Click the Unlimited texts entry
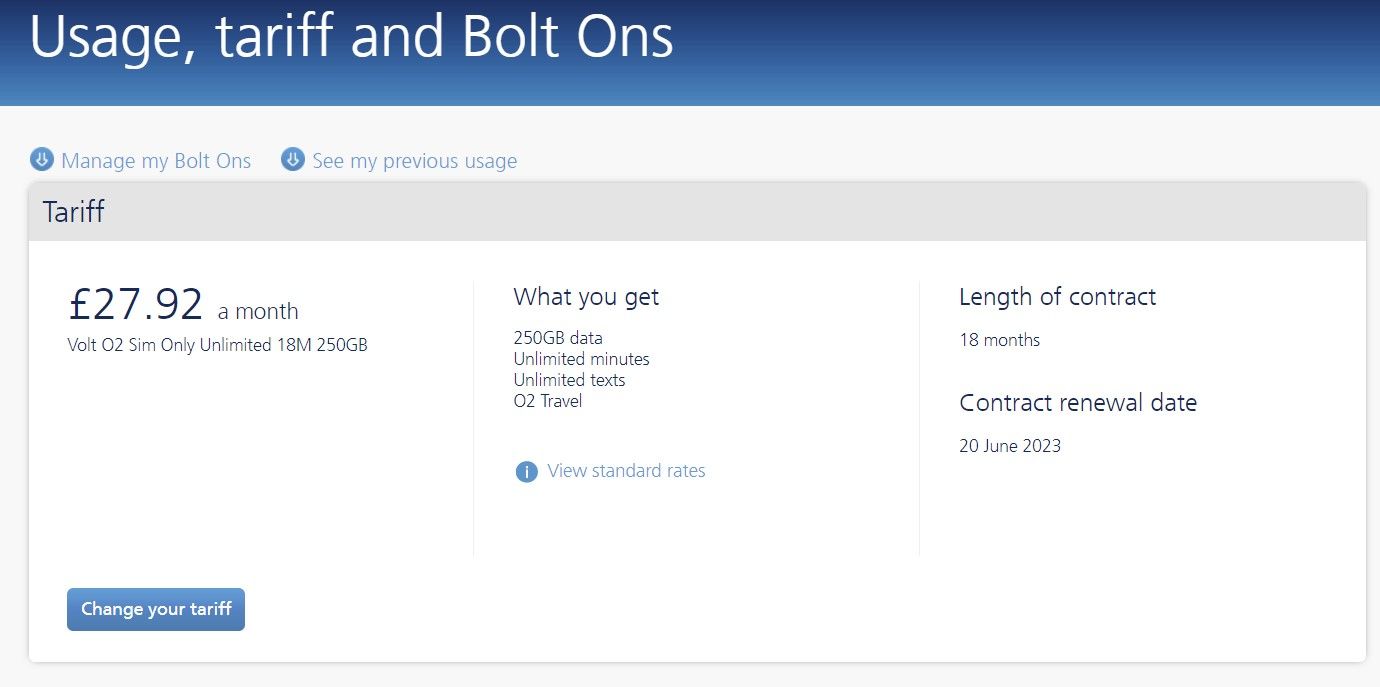The image size is (1380, 687). pos(568,379)
